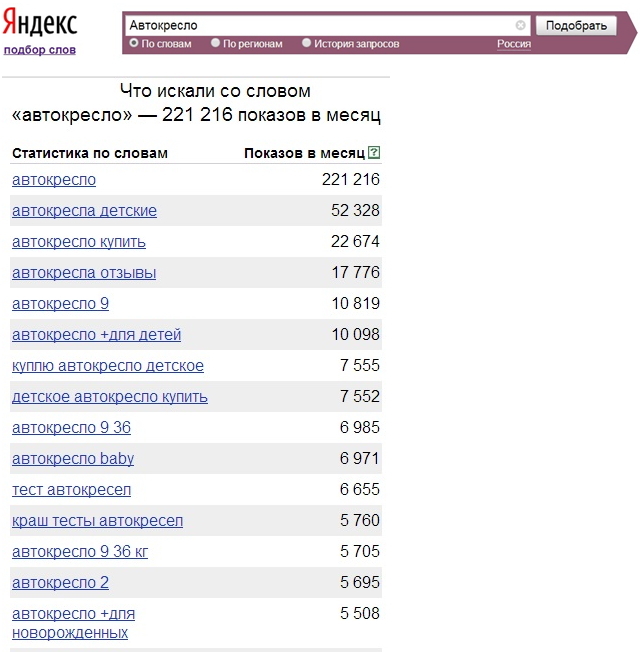
Task: Select the По словам radio button
Action: click(x=134, y=43)
